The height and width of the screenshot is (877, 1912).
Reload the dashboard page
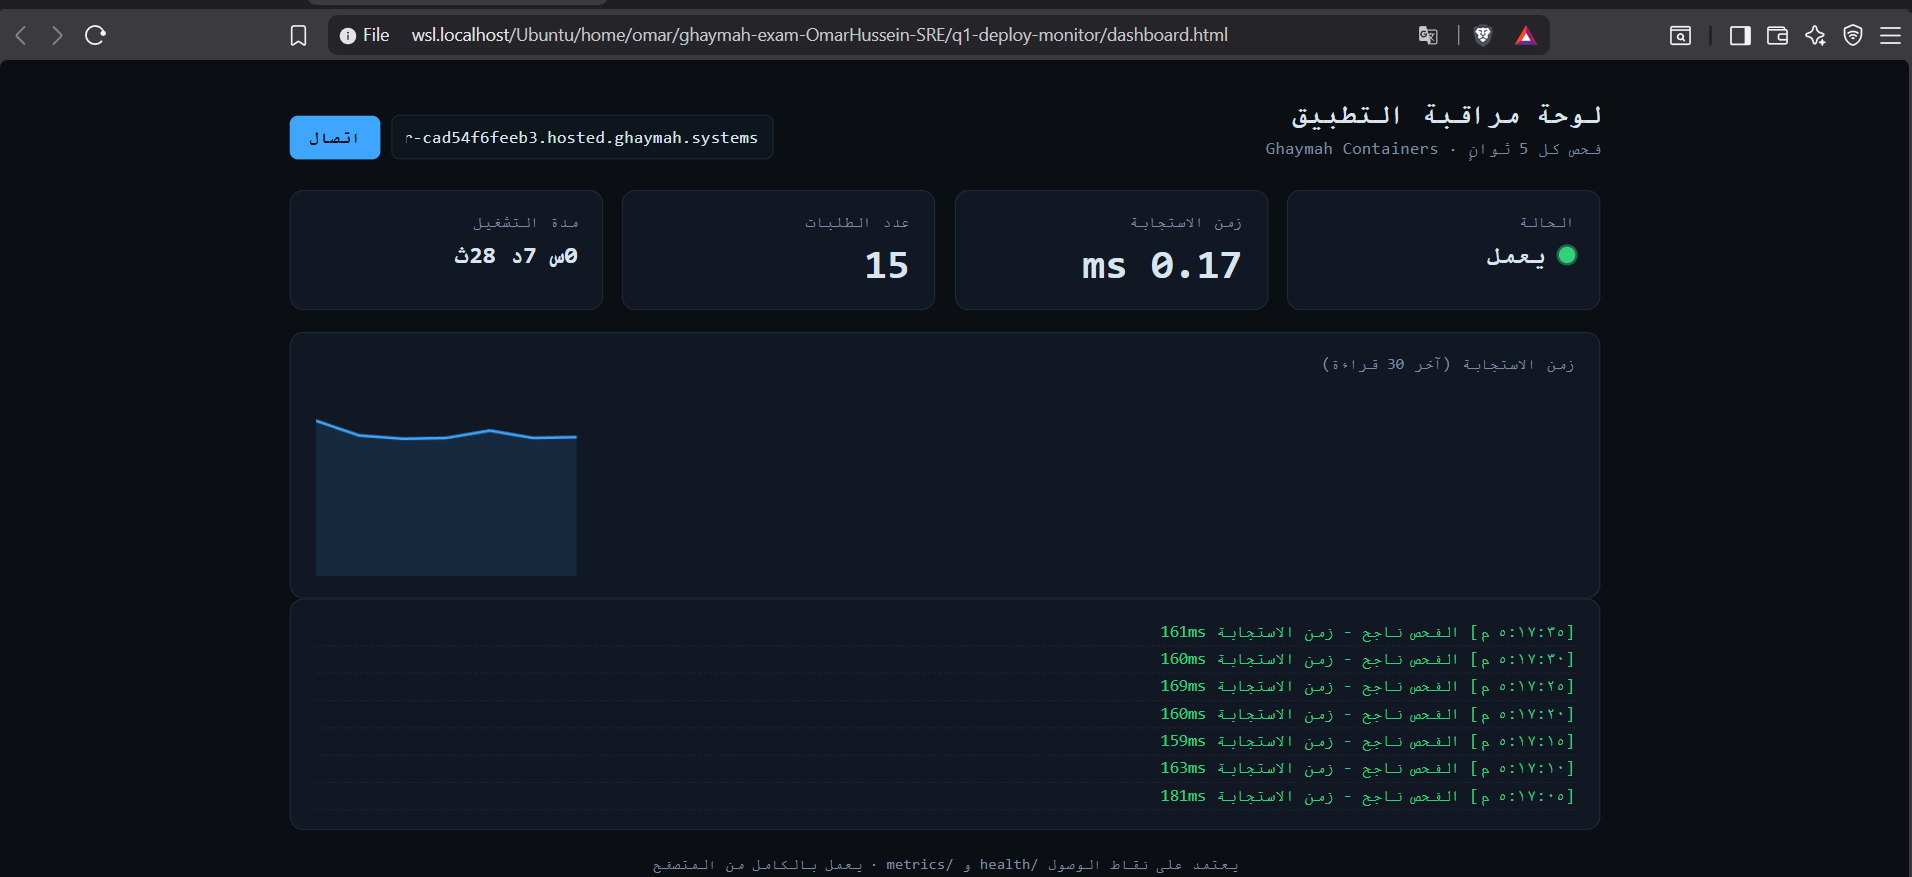(x=96, y=36)
